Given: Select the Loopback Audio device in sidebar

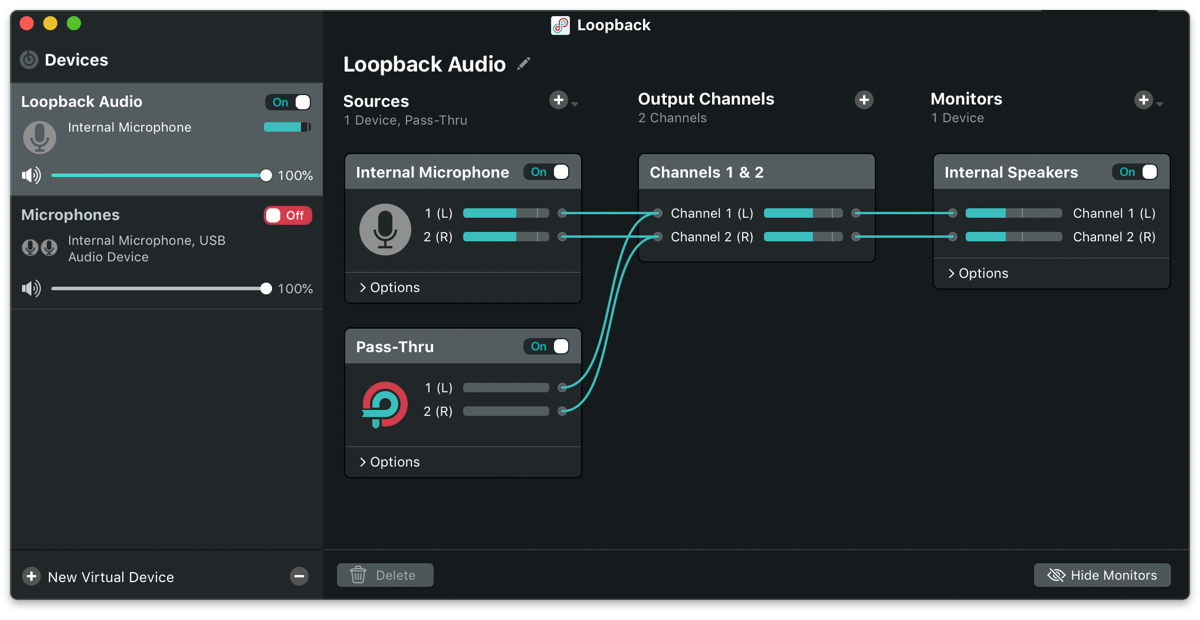Looking at the screenshot, I should pyautogui.click(x=167, y=140).
